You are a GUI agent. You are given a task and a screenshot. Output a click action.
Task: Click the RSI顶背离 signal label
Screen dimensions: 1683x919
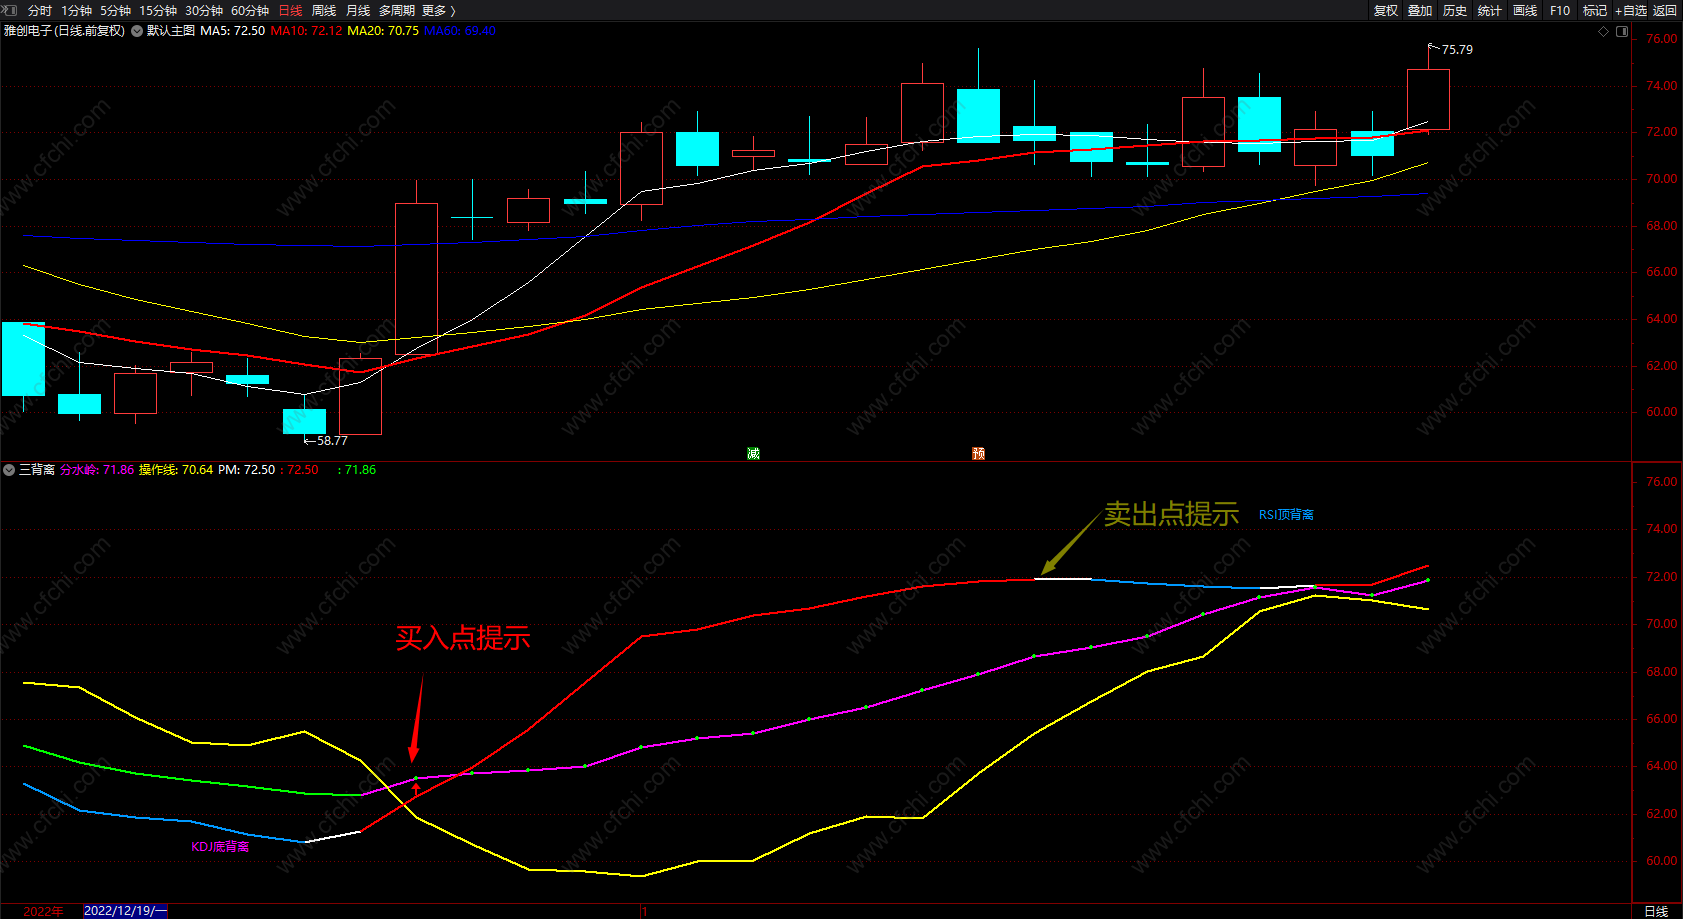(x=1286, y=515)
